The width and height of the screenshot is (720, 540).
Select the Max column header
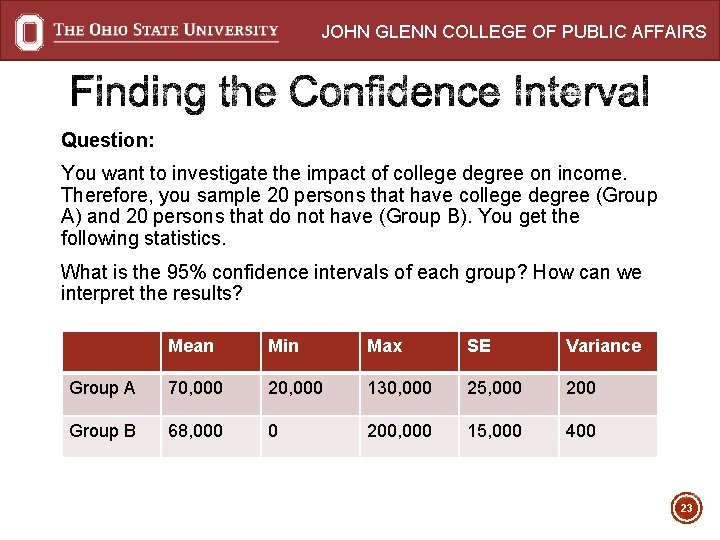385,346
